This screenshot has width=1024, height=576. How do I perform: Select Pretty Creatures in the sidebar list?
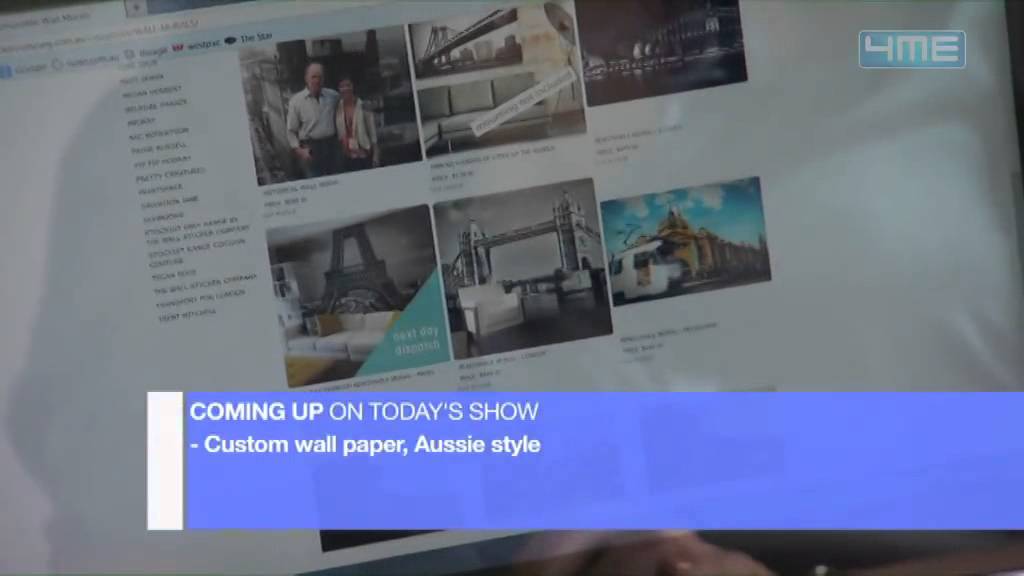[x=170, y=174]
